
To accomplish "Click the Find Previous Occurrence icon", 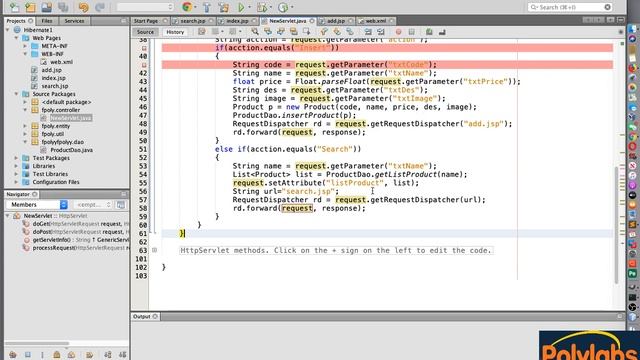I will pyautogui.click(x=268, y=31).
